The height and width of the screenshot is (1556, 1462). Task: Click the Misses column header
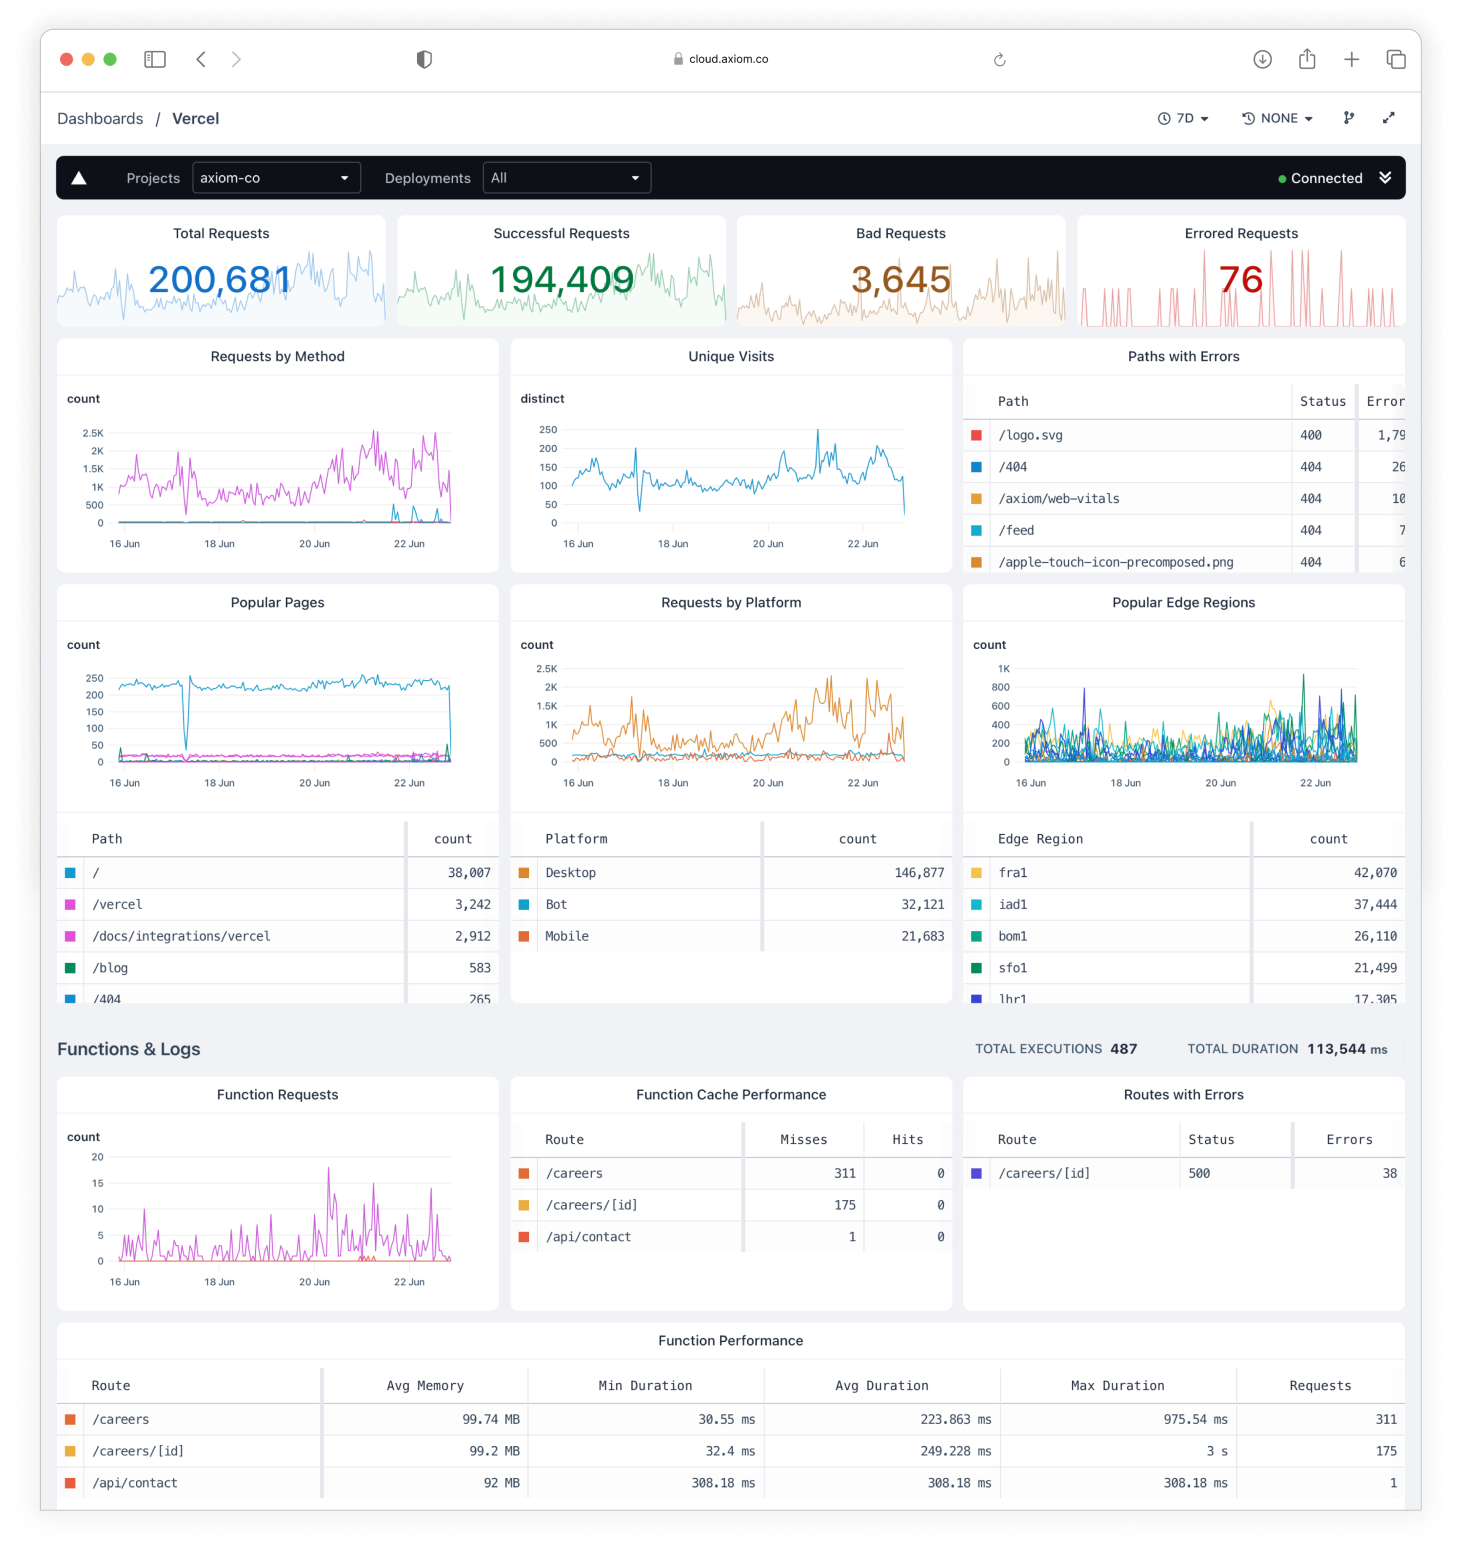point(804,1140)
